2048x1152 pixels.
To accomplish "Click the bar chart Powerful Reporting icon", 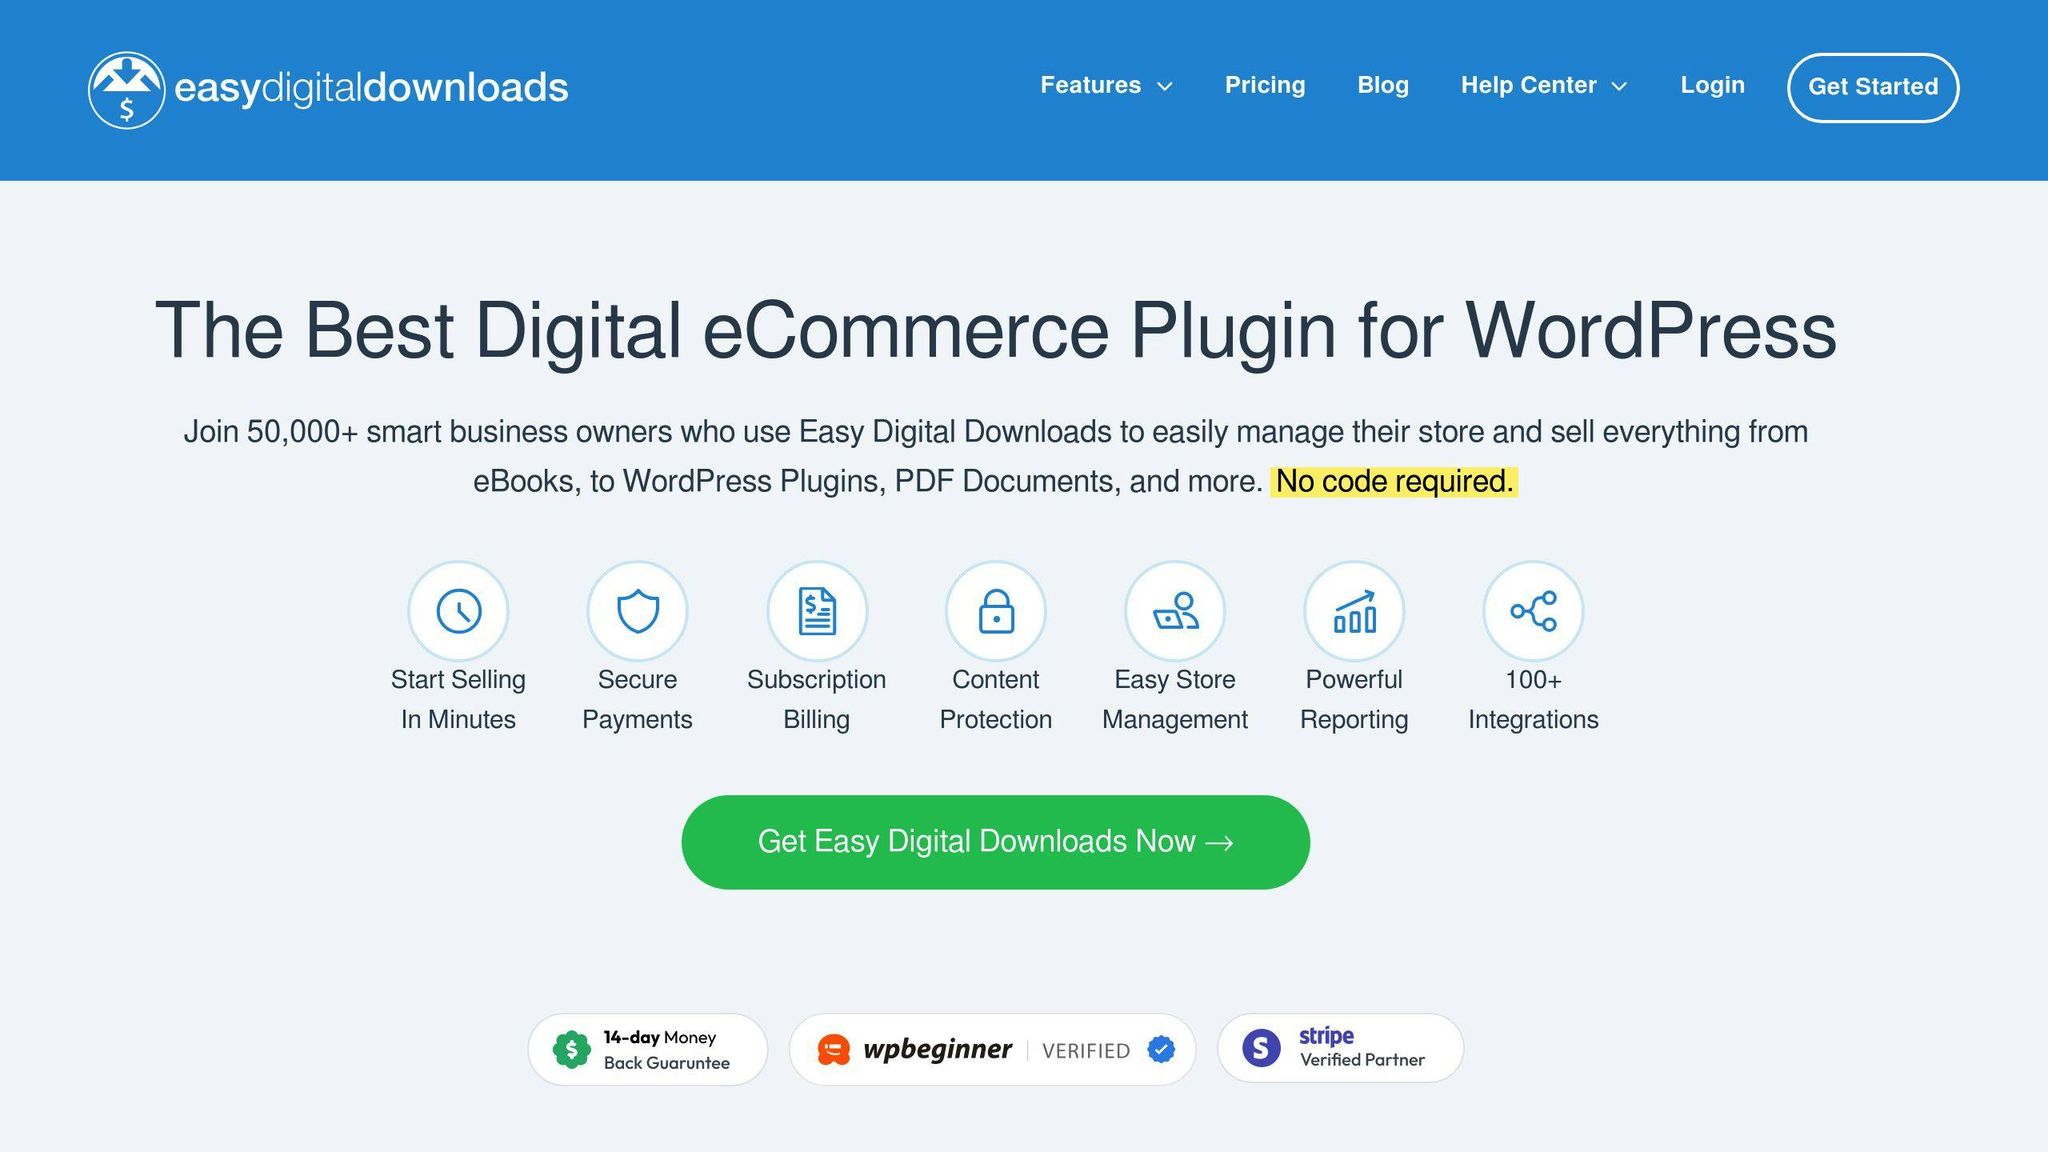I will 1354,611.
